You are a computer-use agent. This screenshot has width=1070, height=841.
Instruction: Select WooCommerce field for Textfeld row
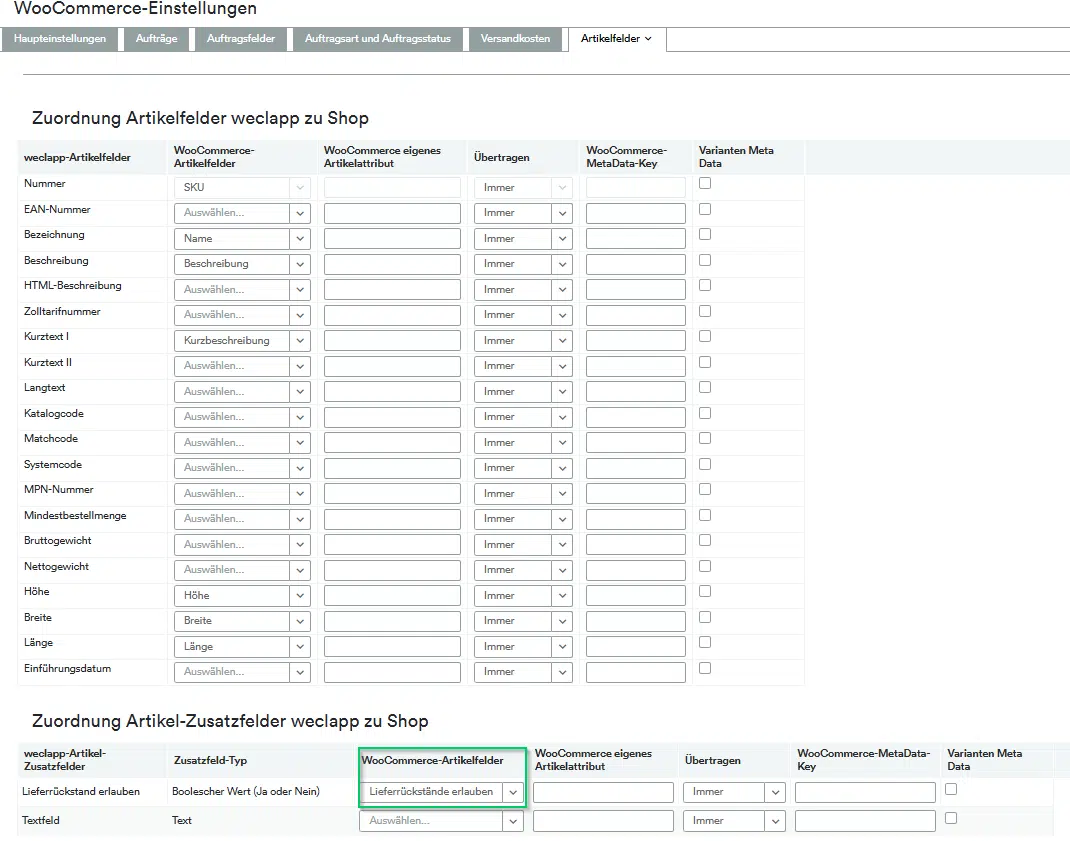coord(442,821)
